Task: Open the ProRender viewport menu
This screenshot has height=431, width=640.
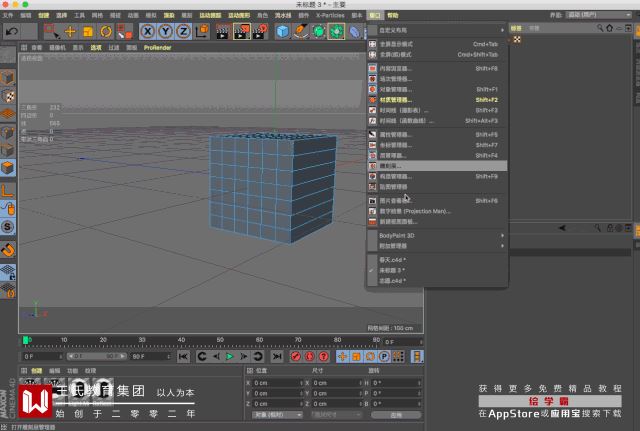Action: coord(157,48)
